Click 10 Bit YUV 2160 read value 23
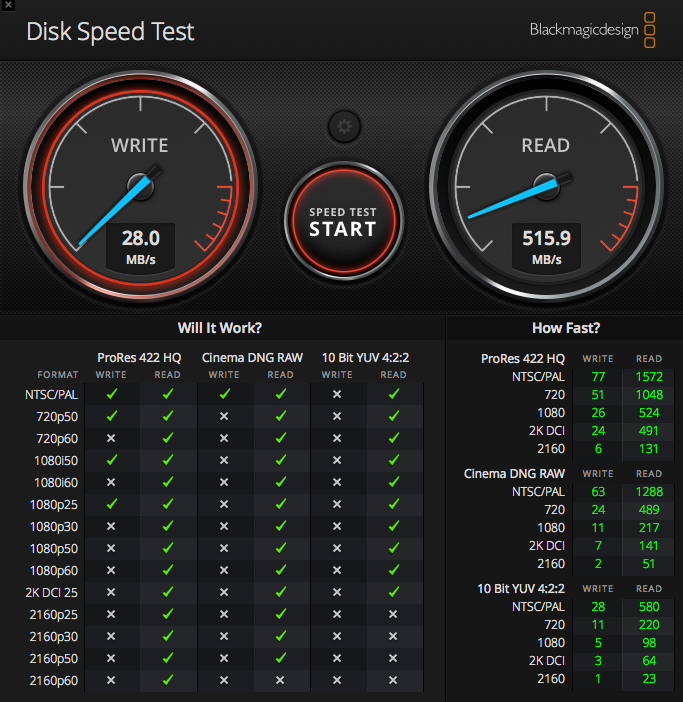 [649, 679]
